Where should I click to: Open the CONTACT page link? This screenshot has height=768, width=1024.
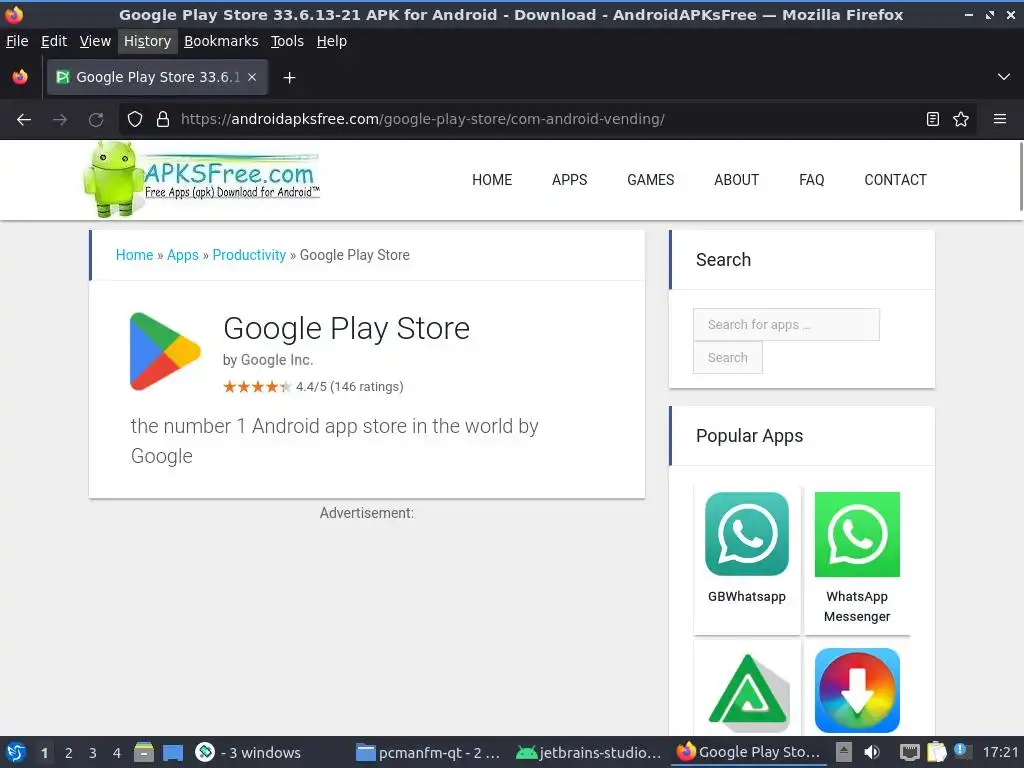895,180
